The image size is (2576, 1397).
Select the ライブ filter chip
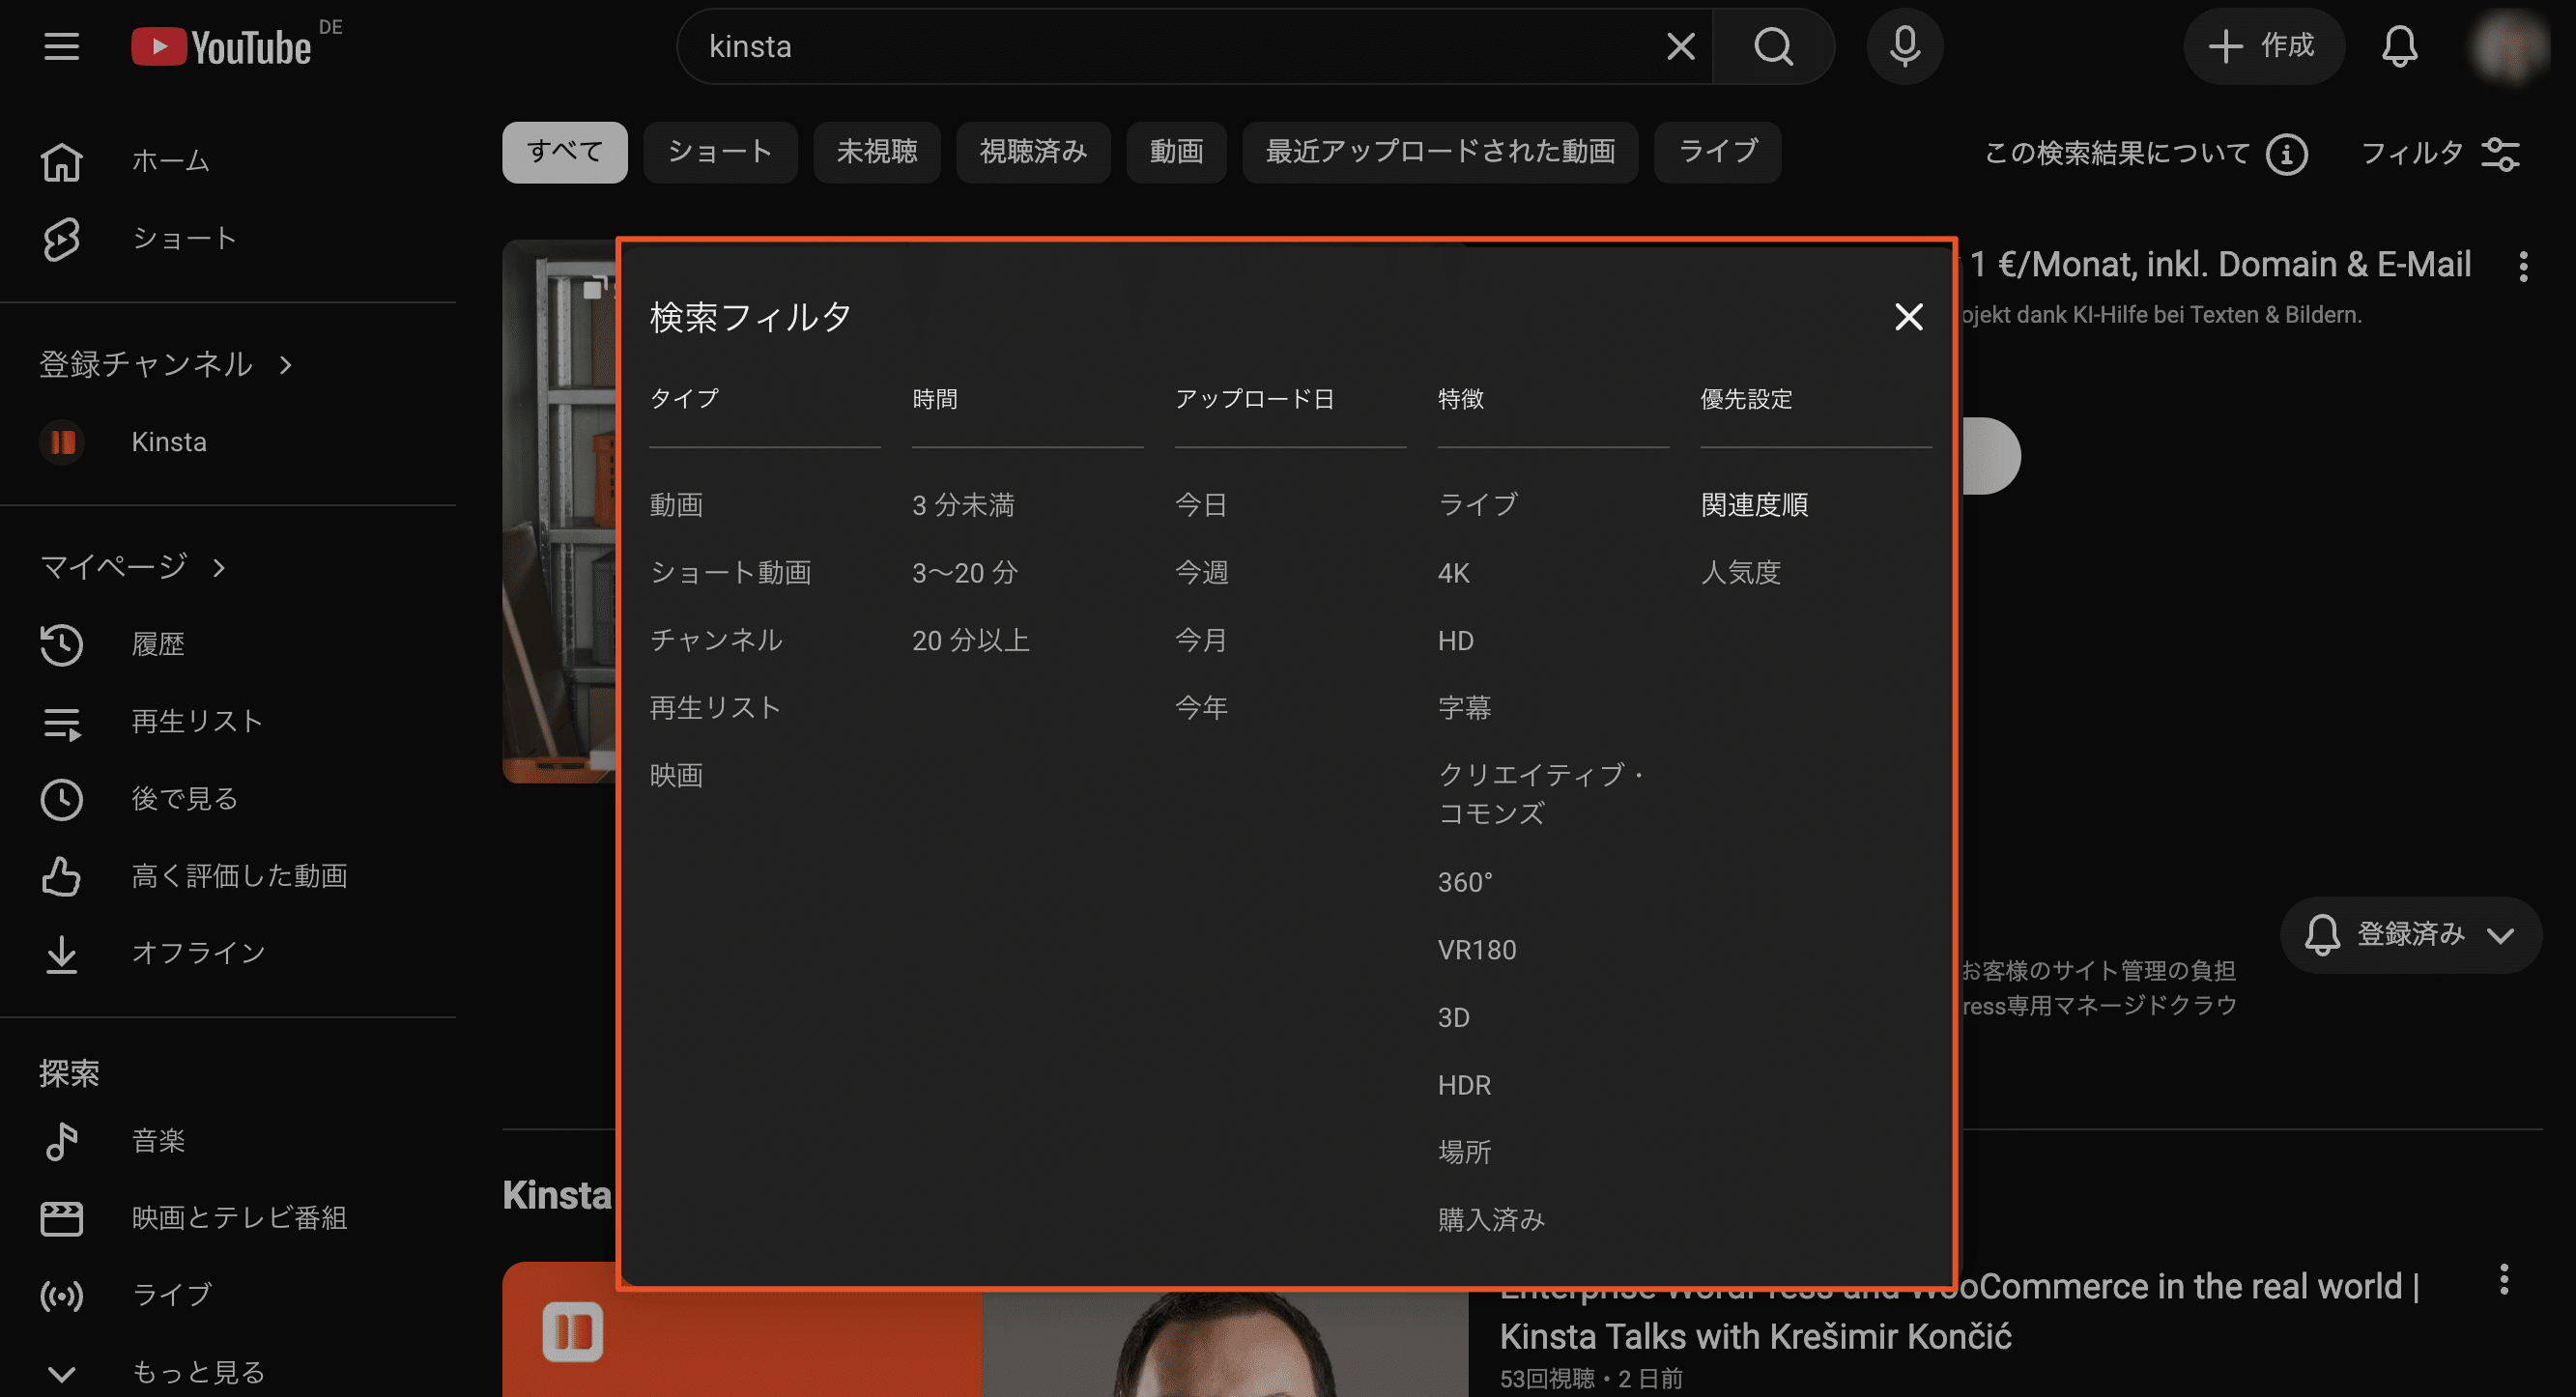[x=1717, y=152]
